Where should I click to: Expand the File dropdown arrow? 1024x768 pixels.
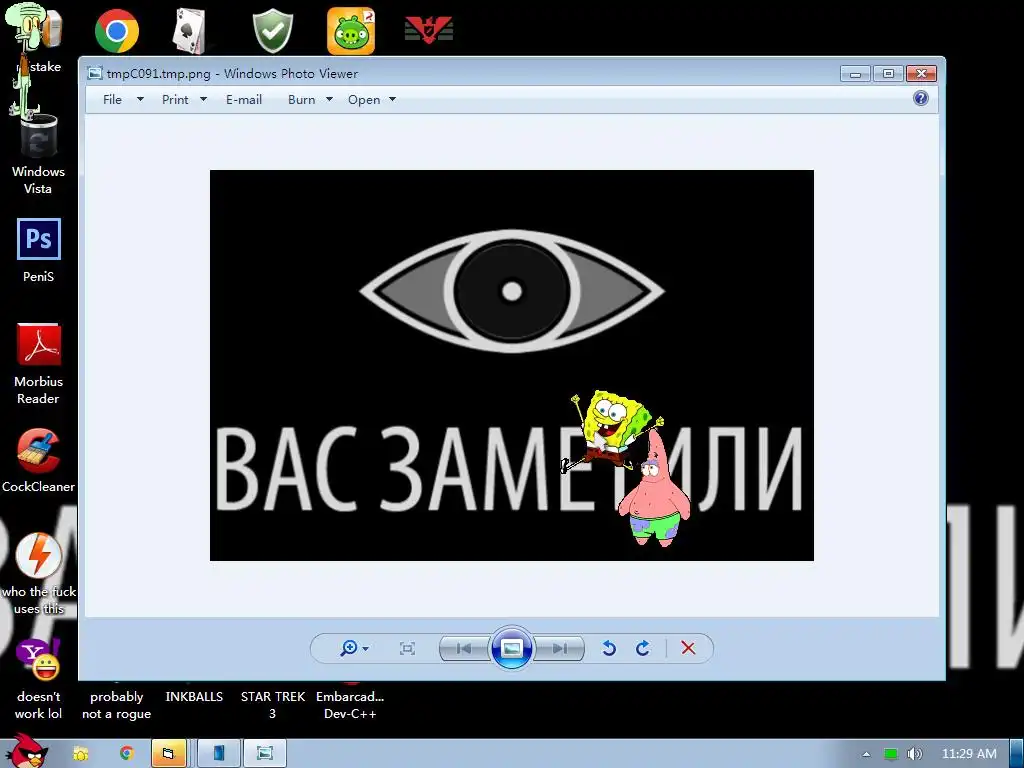pyautogui.click(x=140, y=99)
